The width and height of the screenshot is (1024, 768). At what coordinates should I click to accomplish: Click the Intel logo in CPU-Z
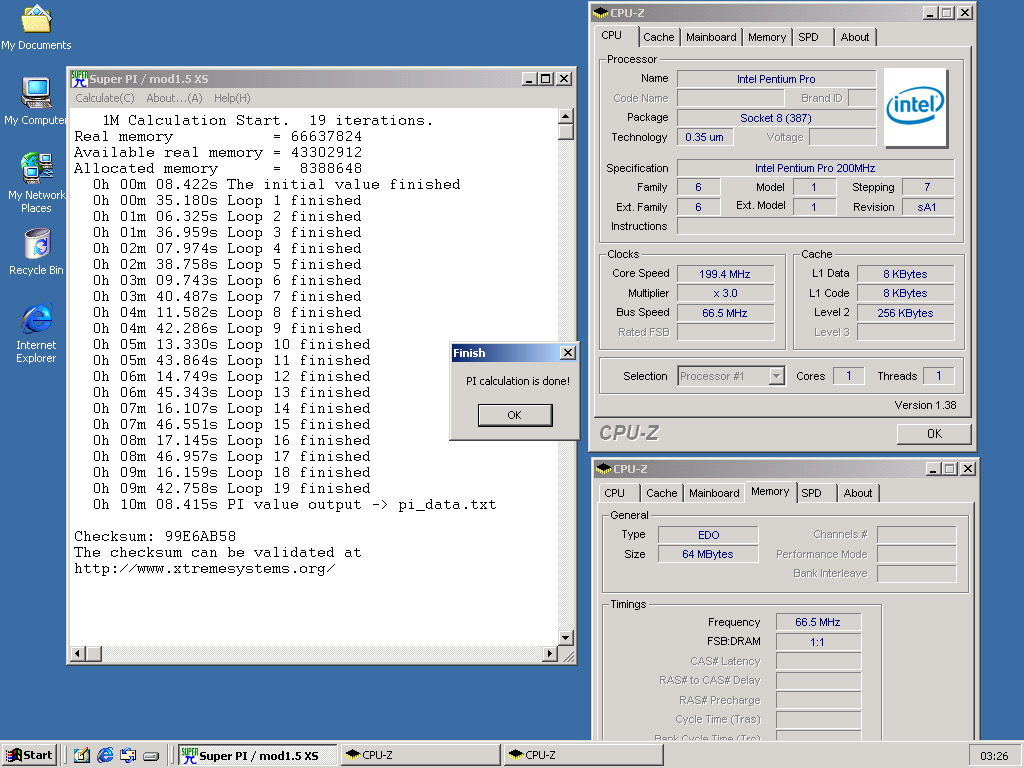(x=914, y=107)
